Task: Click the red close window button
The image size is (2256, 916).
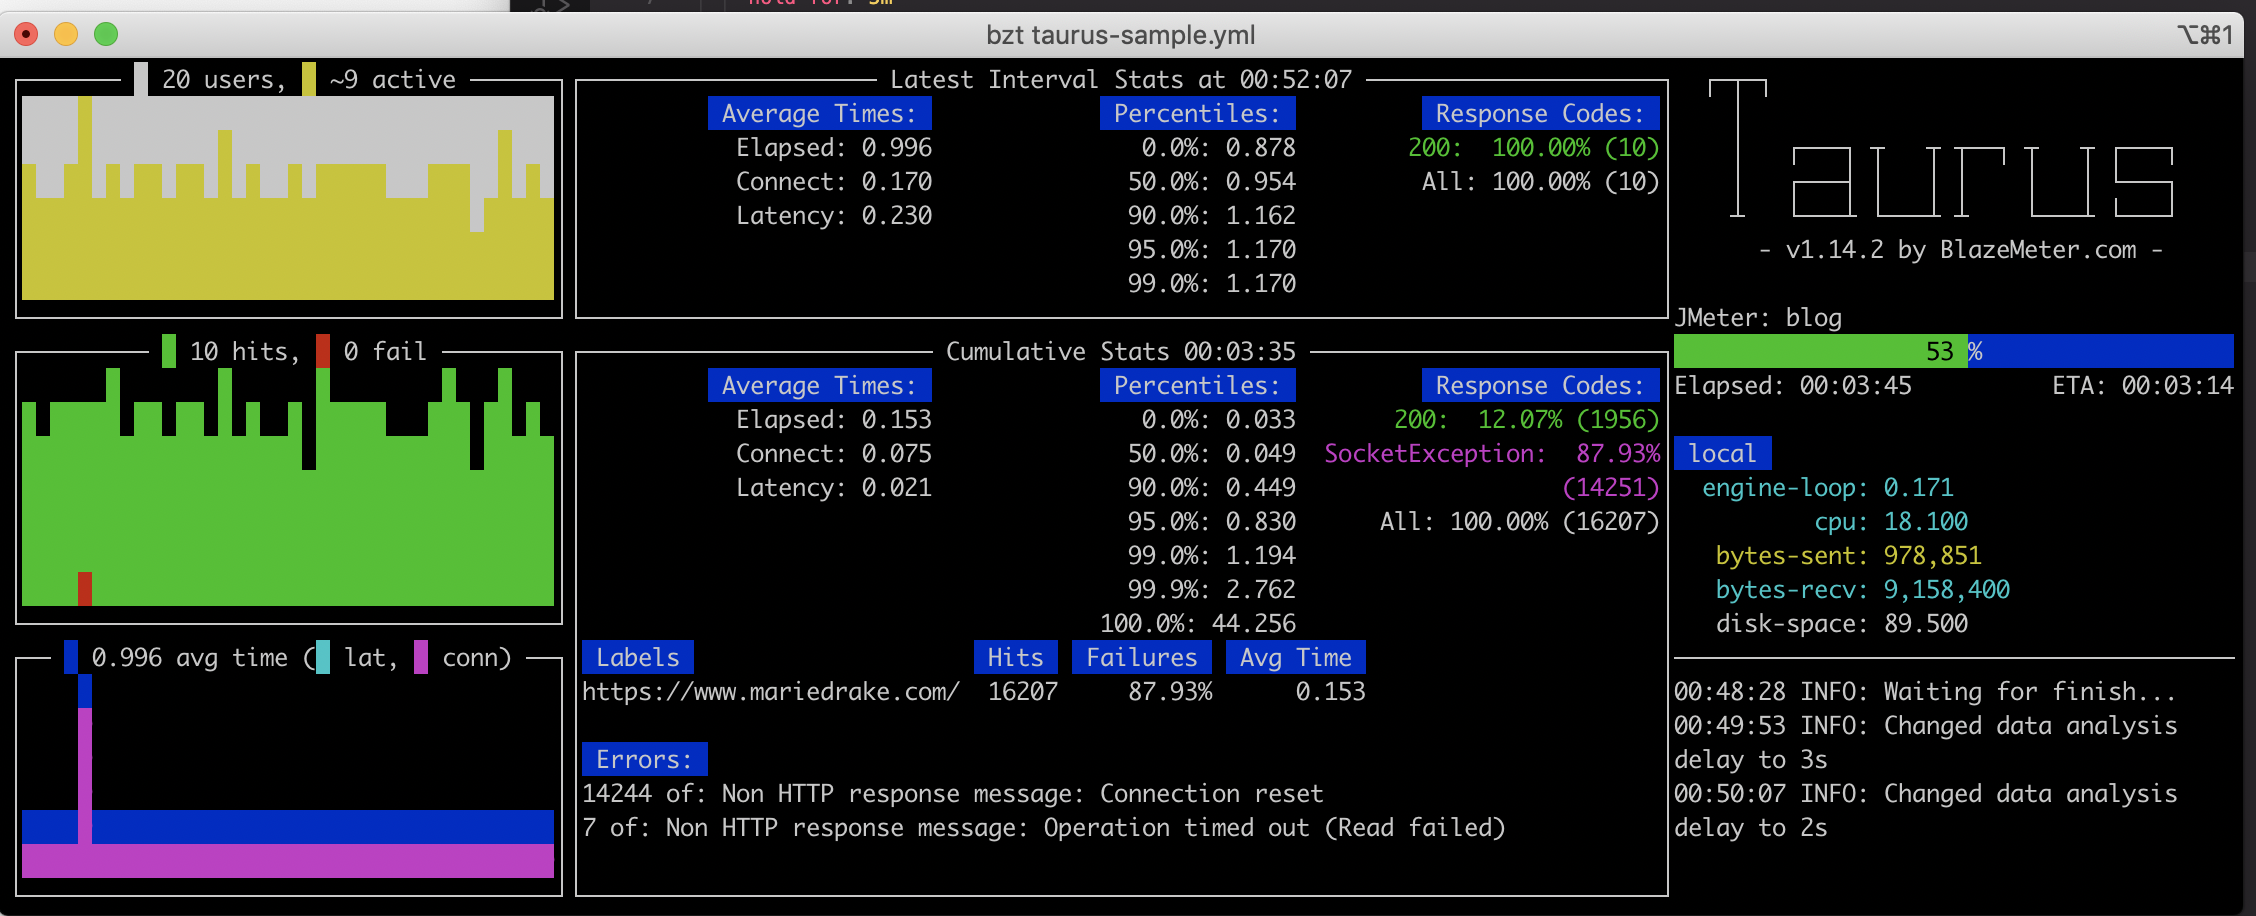Action: point(26,34)
